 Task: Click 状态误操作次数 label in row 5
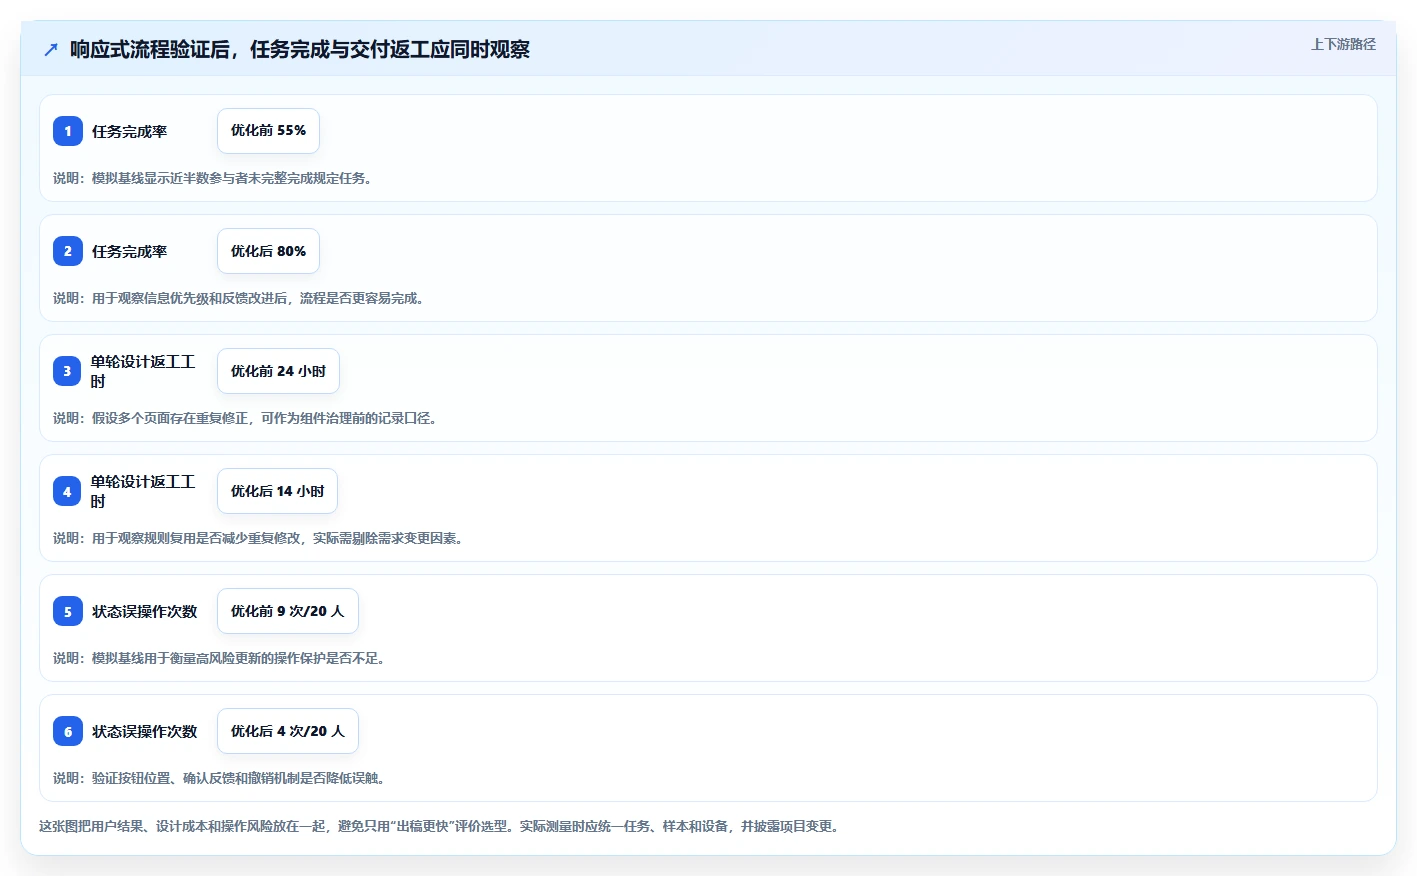(x=145, y=612)
